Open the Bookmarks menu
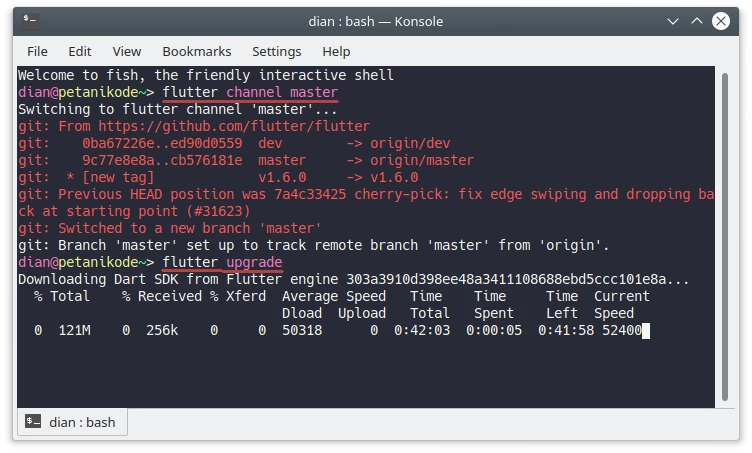The image size is (752, 453). tap(197, 51)
